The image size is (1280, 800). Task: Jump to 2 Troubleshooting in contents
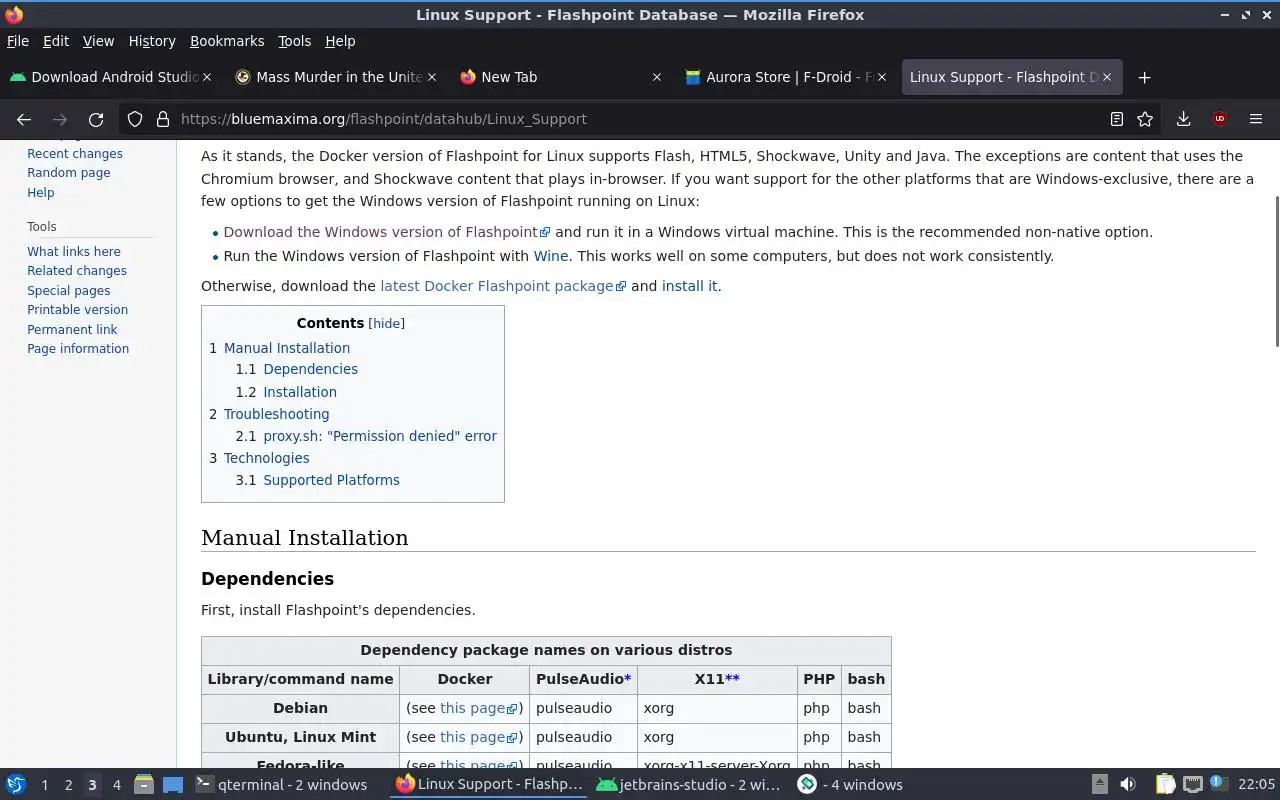point(269,414)
